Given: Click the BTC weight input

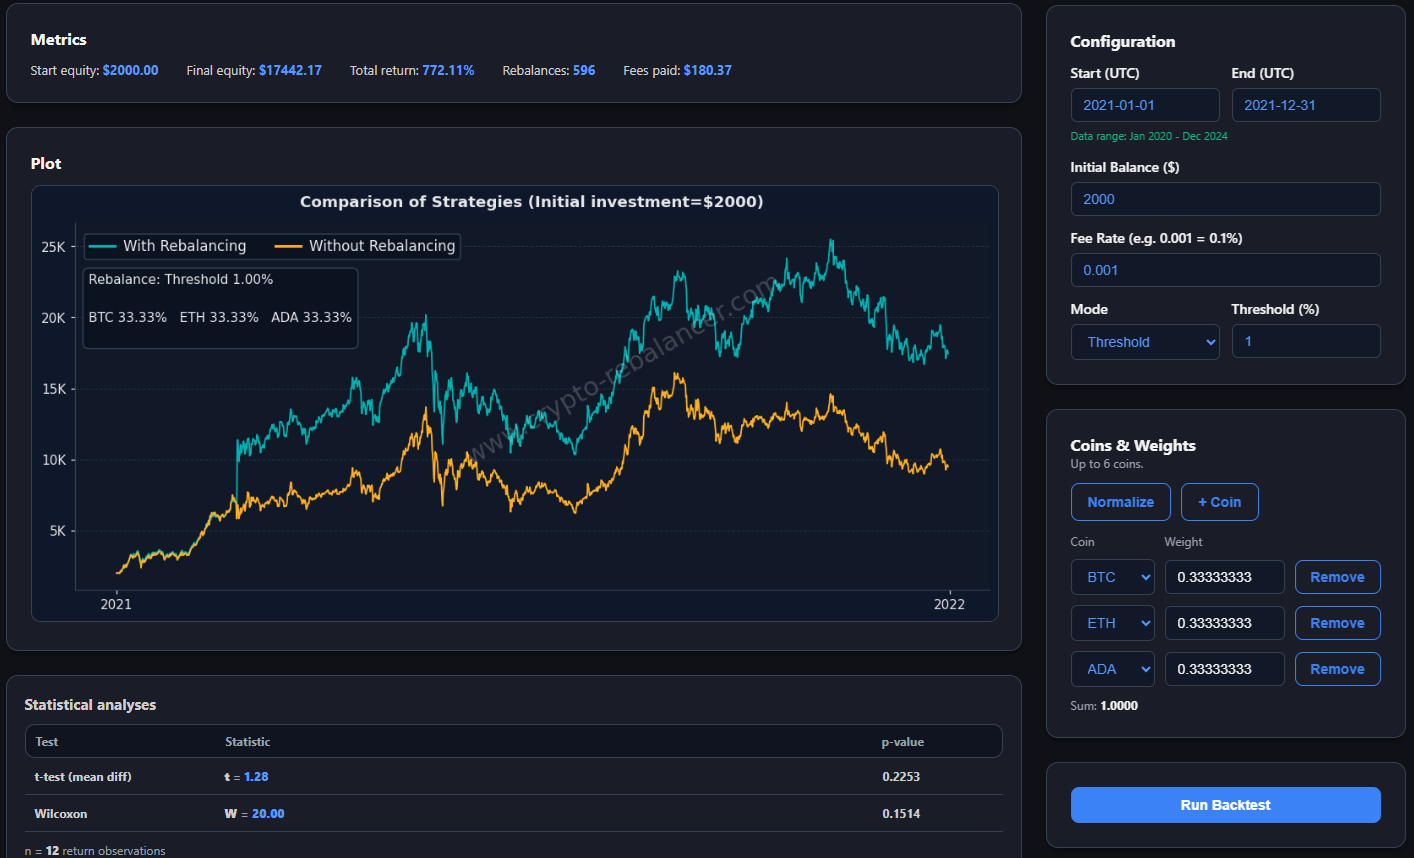Looking at the screenshot, I should pos(1224,577).
